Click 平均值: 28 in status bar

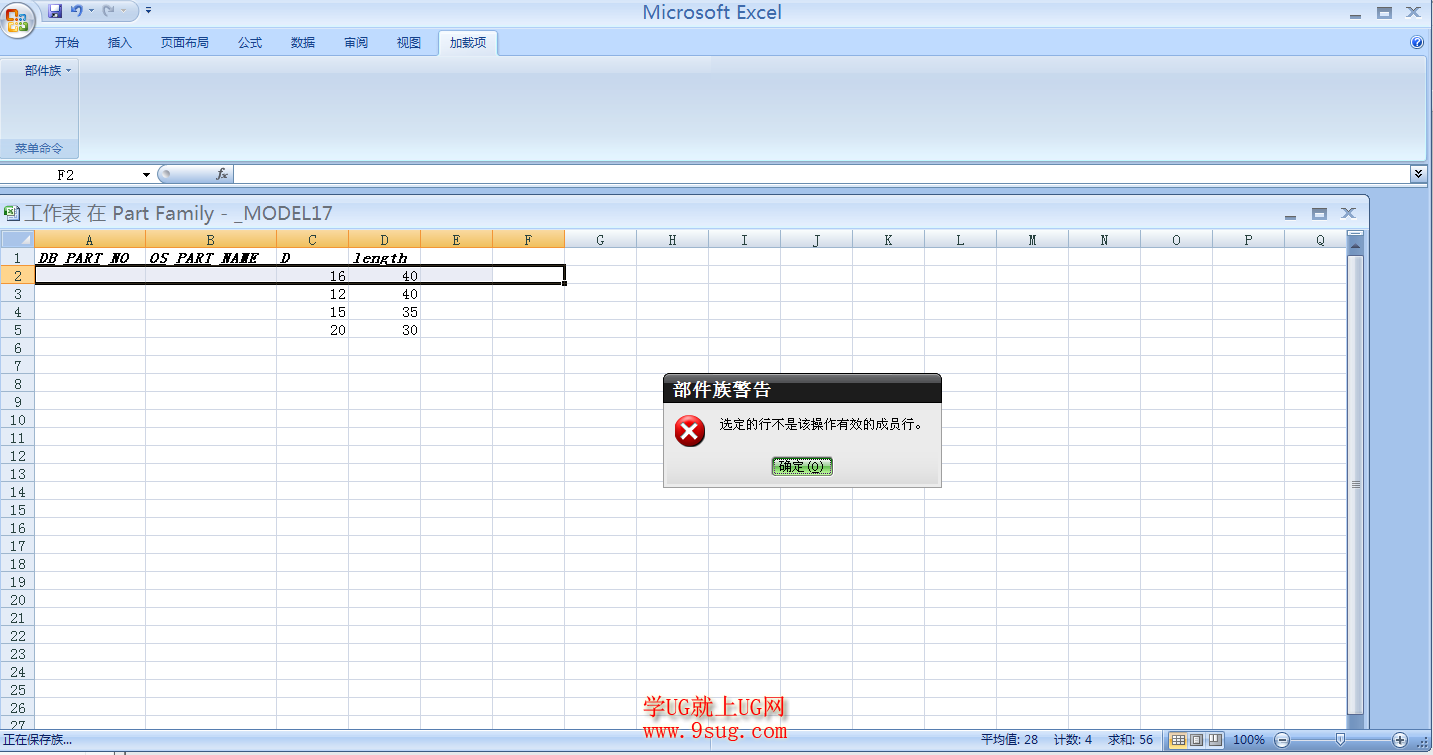point(1009,740)
